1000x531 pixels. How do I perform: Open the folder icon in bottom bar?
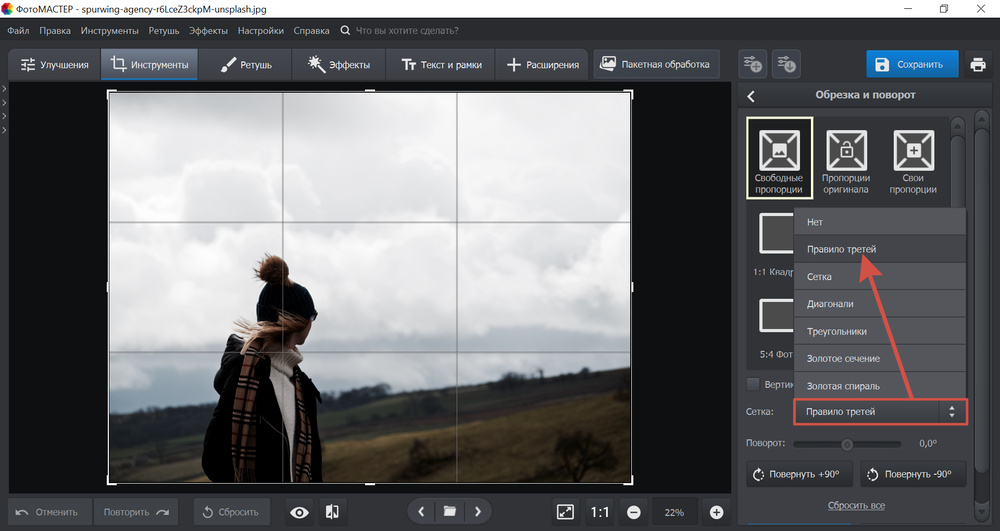[450, 512]
